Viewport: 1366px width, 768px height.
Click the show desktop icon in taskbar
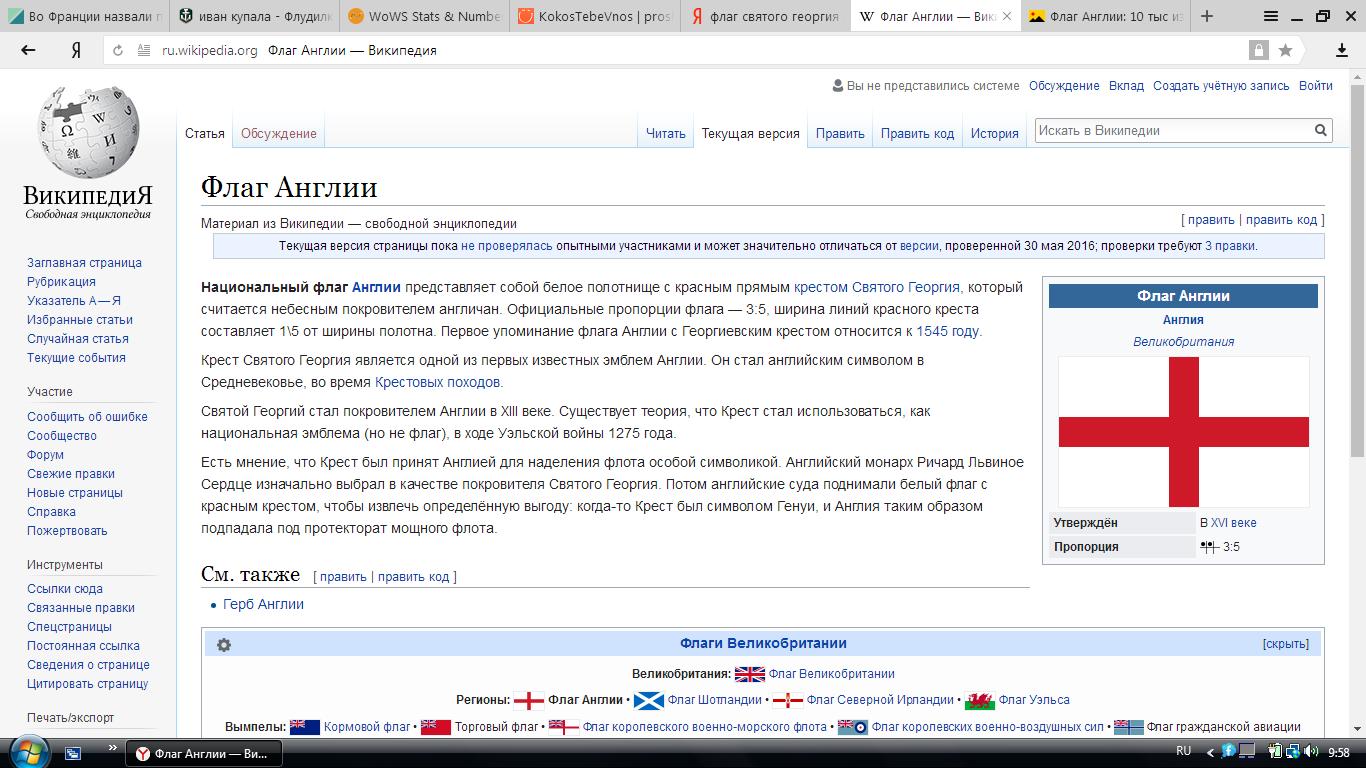coord(73,753)
